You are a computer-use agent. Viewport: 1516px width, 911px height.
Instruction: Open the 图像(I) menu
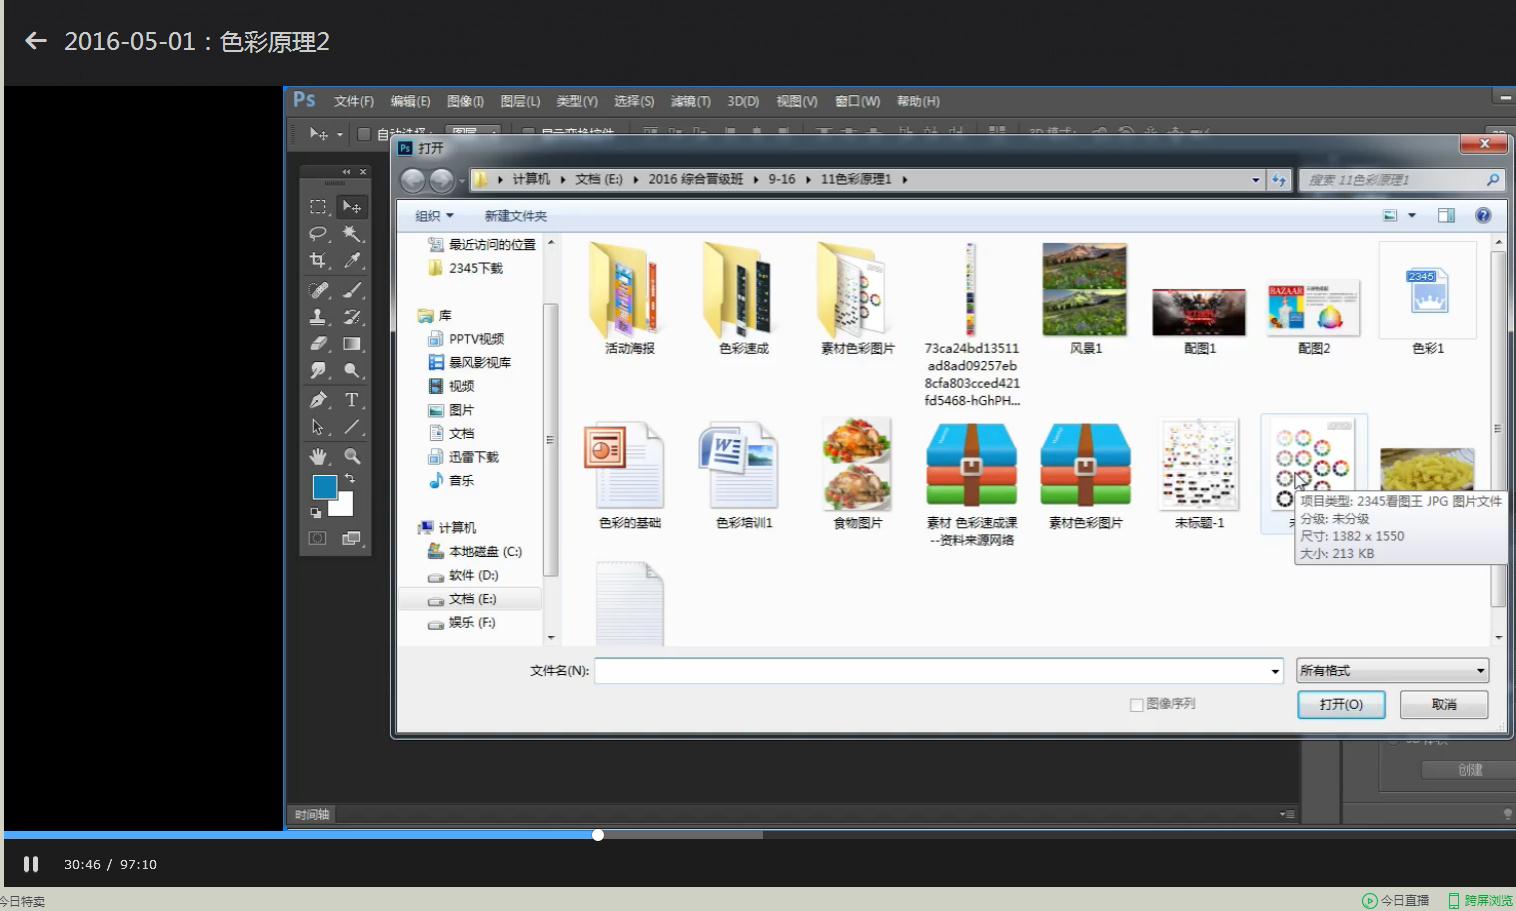click(465, 101)
